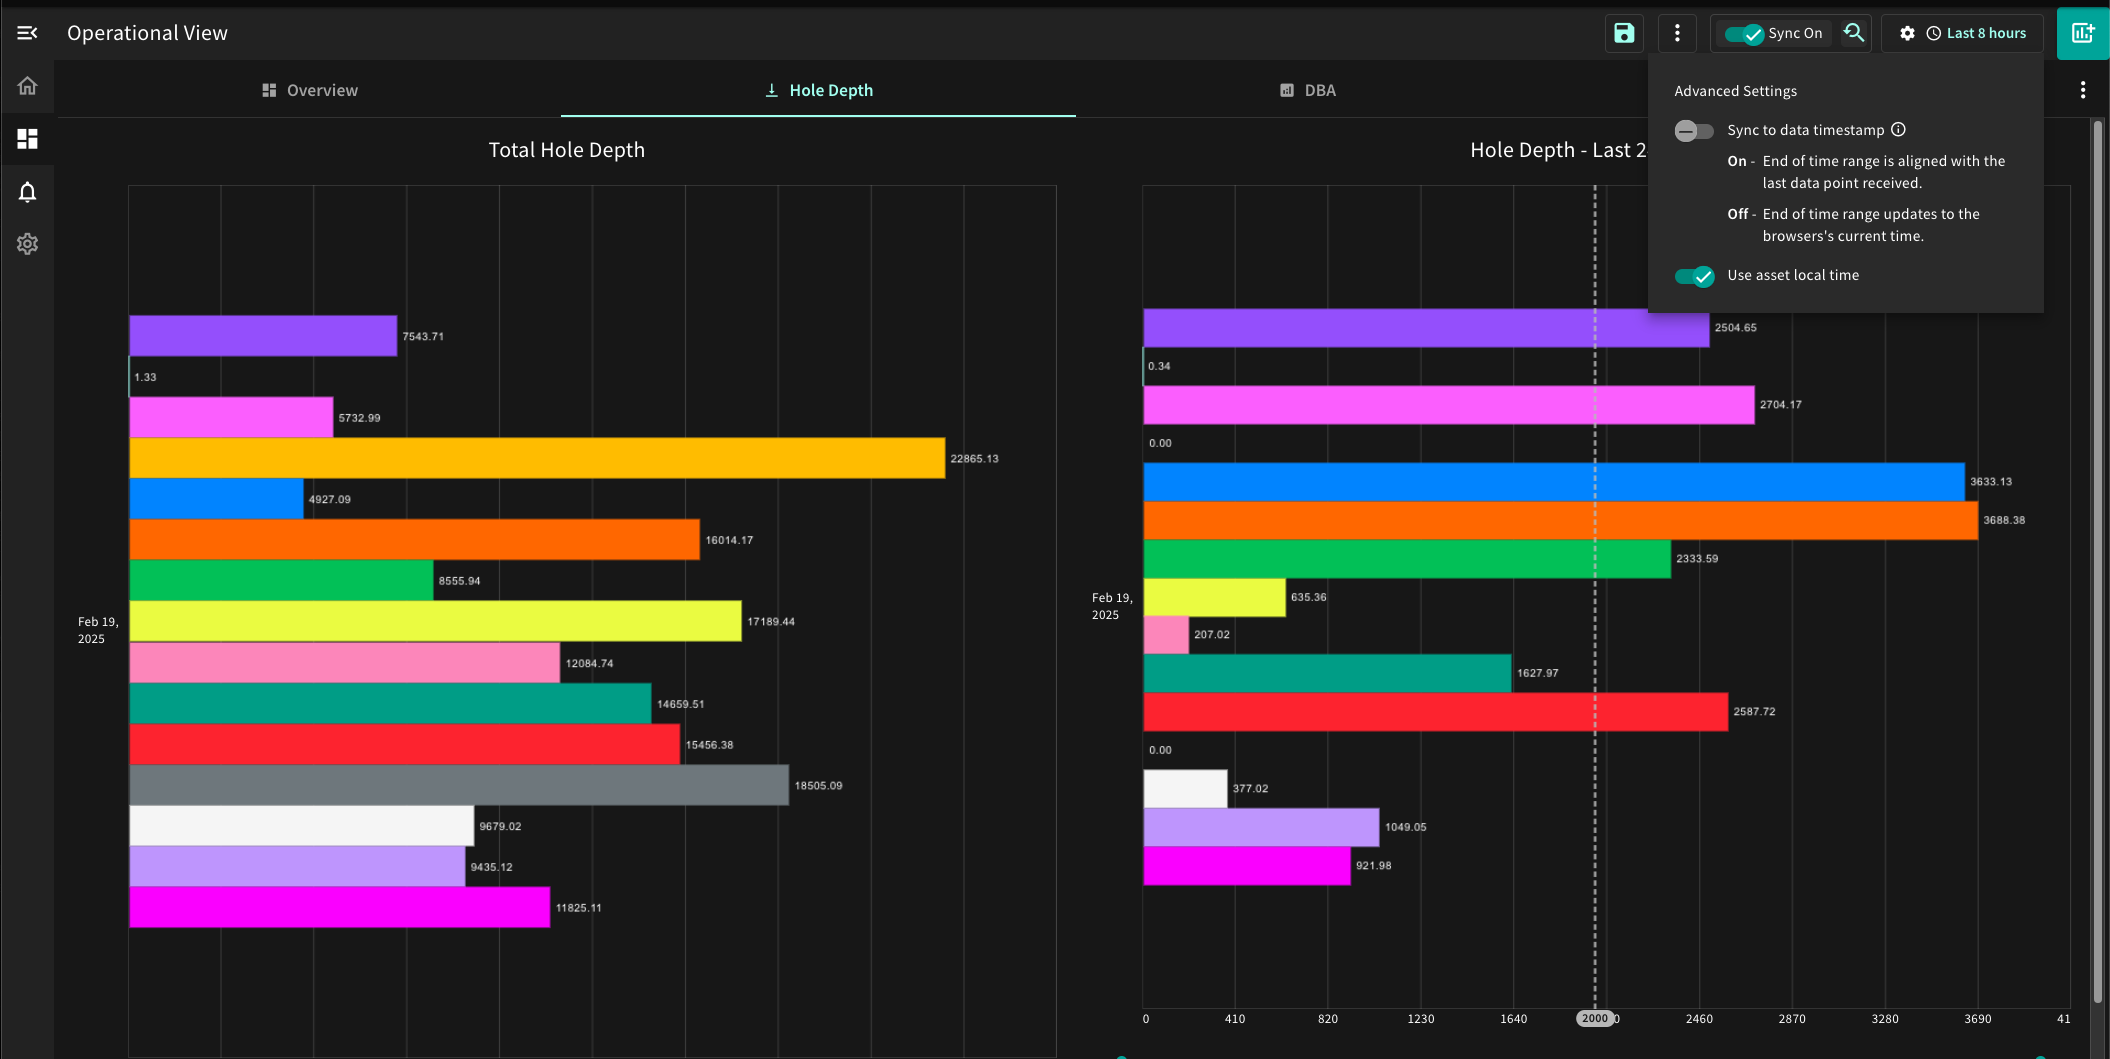Open the tab row three-dot menu
Screen dimensions: 2110x1059
pyautogui.click(x=2083, y=90)
